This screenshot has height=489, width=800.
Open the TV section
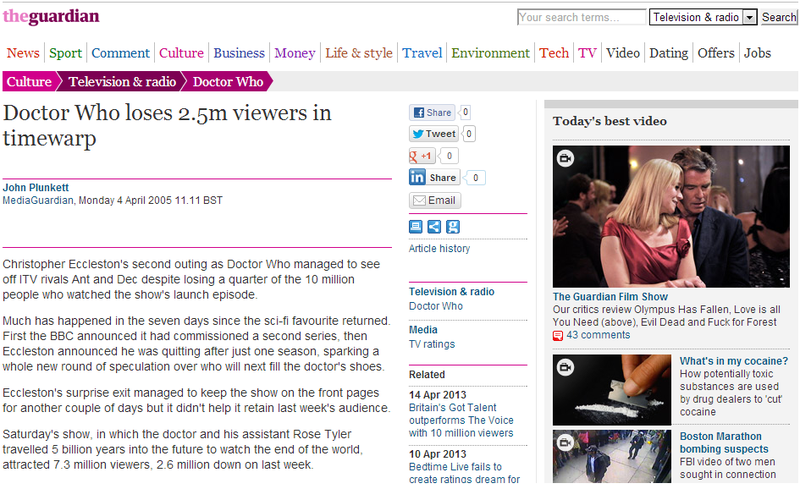(587, 53)
